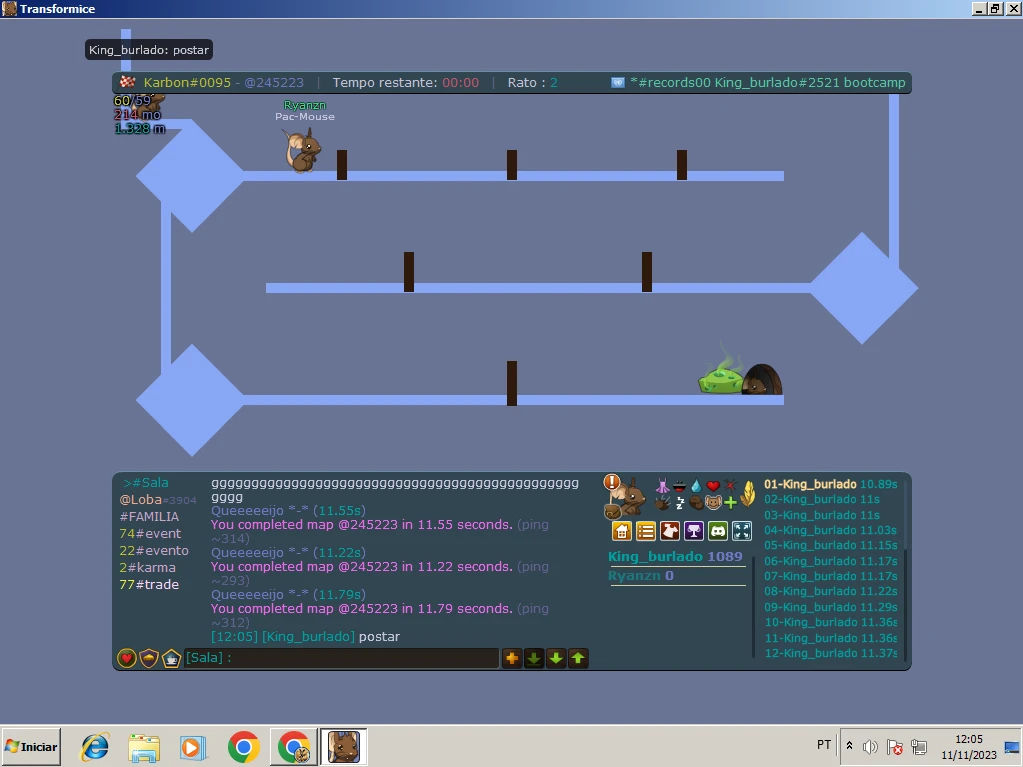Click the Ryanzn mouse character
Viewport: 1023px width, 767px height.
[x=302, y=151]
